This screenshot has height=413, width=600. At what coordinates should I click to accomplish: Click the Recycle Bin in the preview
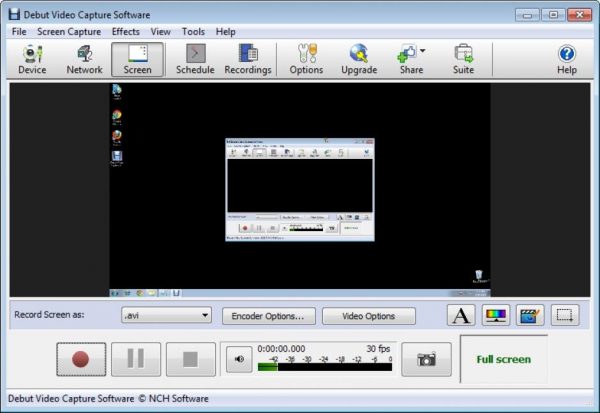(479, 276)
